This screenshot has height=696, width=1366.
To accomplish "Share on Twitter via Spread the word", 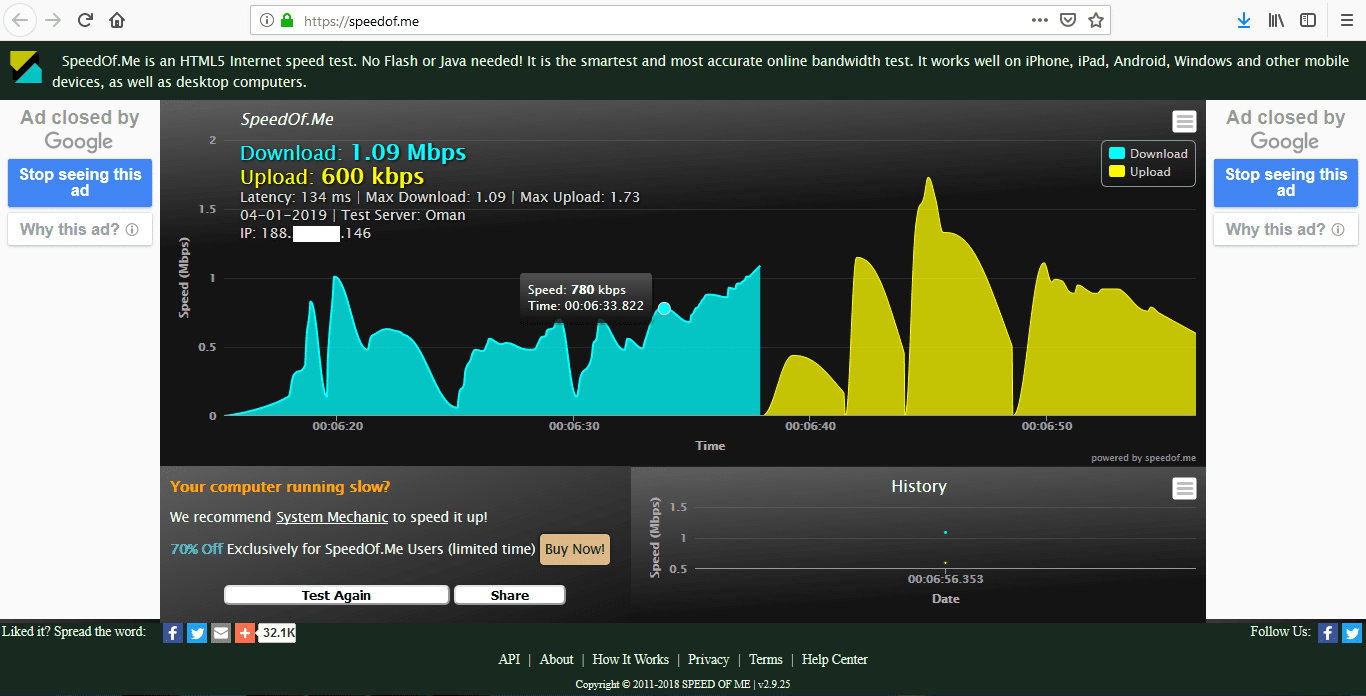I will click(197, 633).
